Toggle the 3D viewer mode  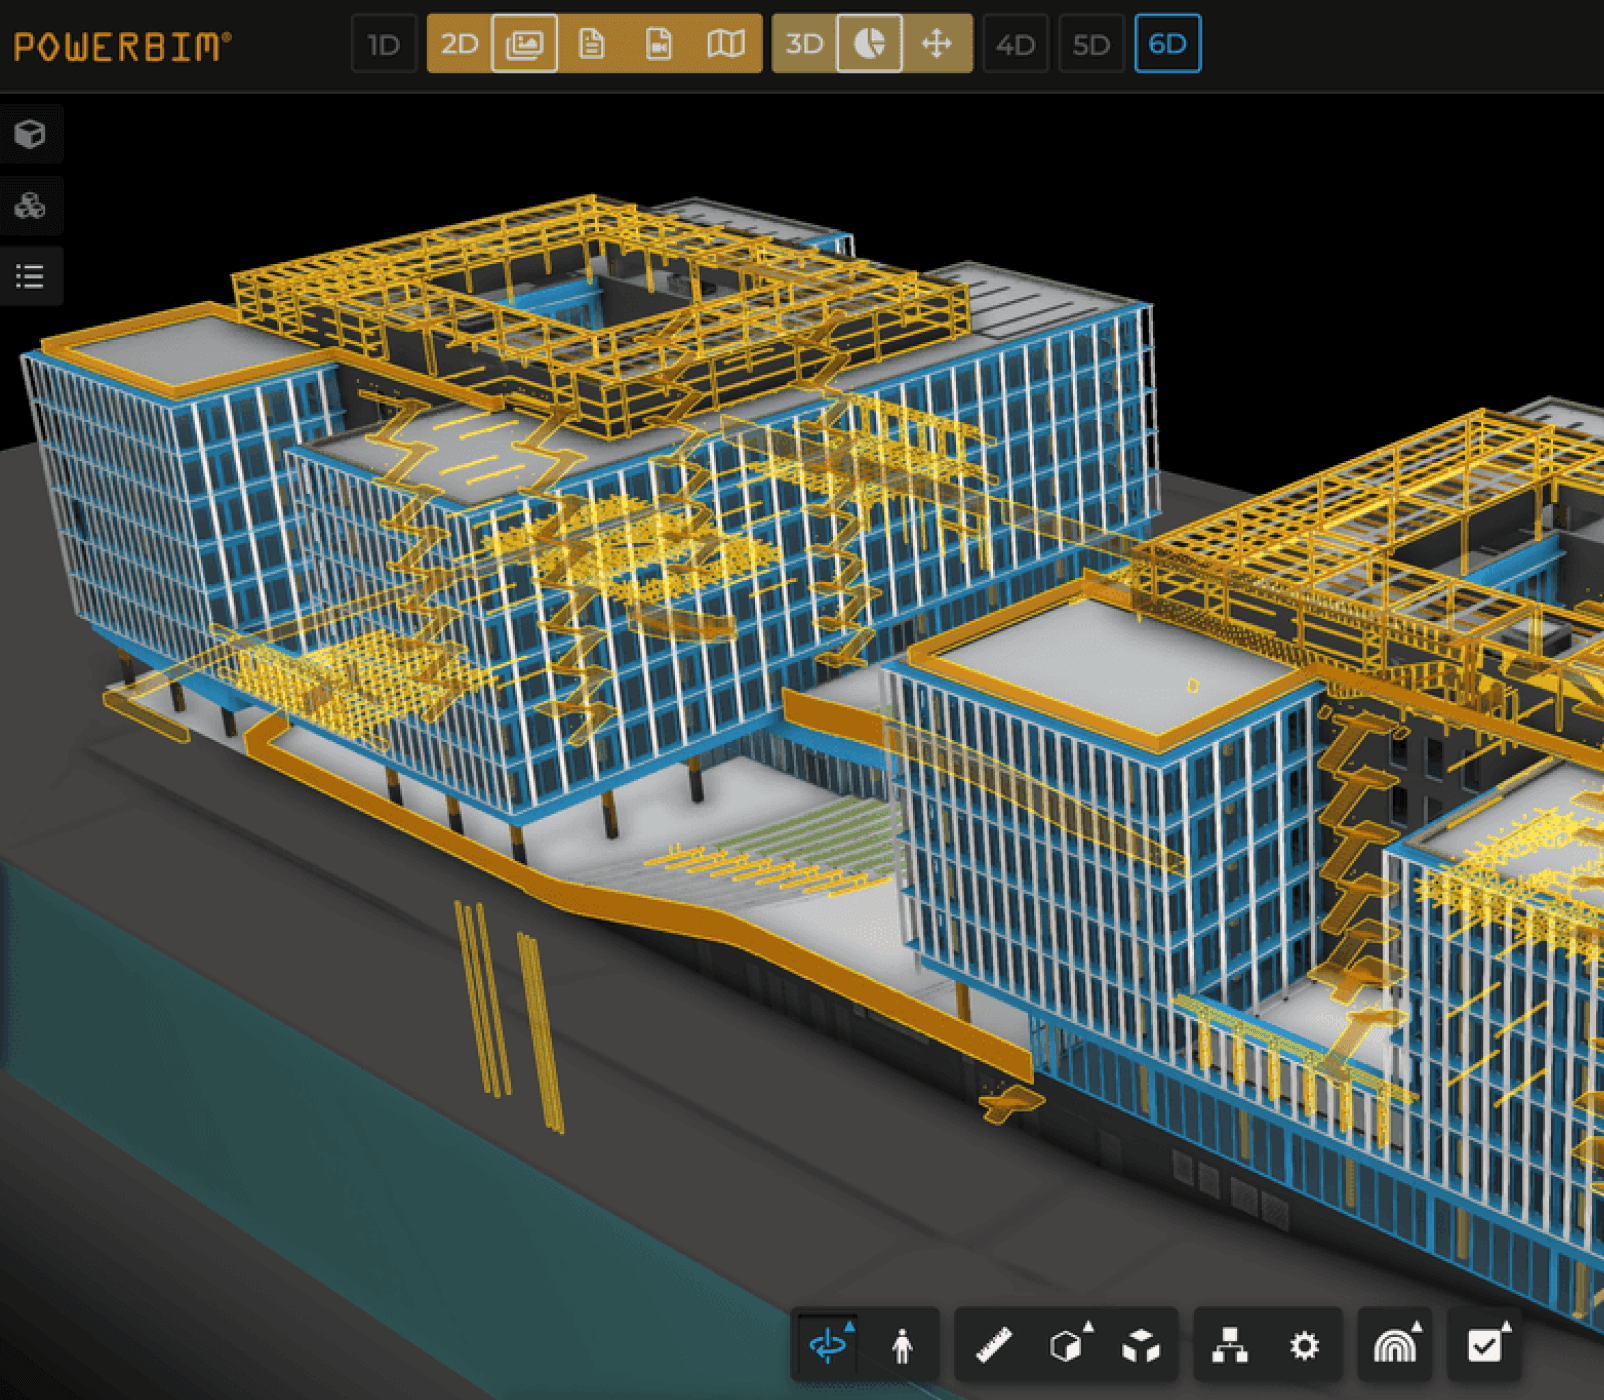coord(805,44)
